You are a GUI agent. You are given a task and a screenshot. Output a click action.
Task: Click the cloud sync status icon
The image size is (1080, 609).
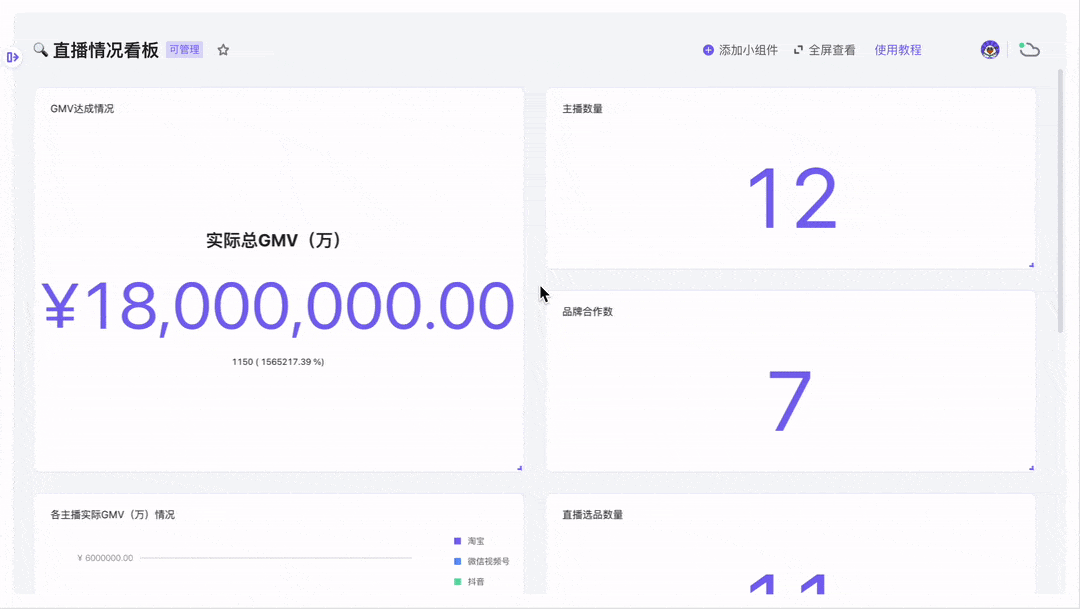coord(1029,50)
